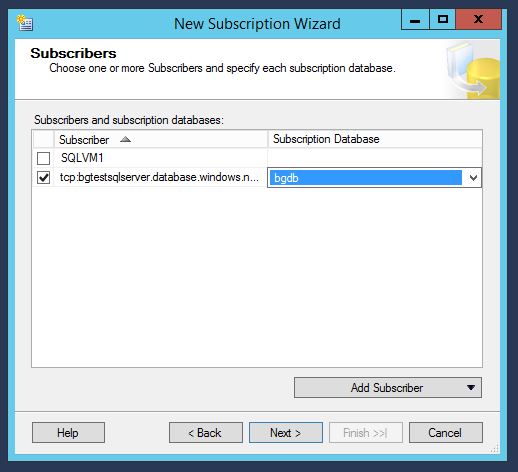Open the Add Subscriber dropdown button
Screen dimensions: 518x472
tap(388, 387)
